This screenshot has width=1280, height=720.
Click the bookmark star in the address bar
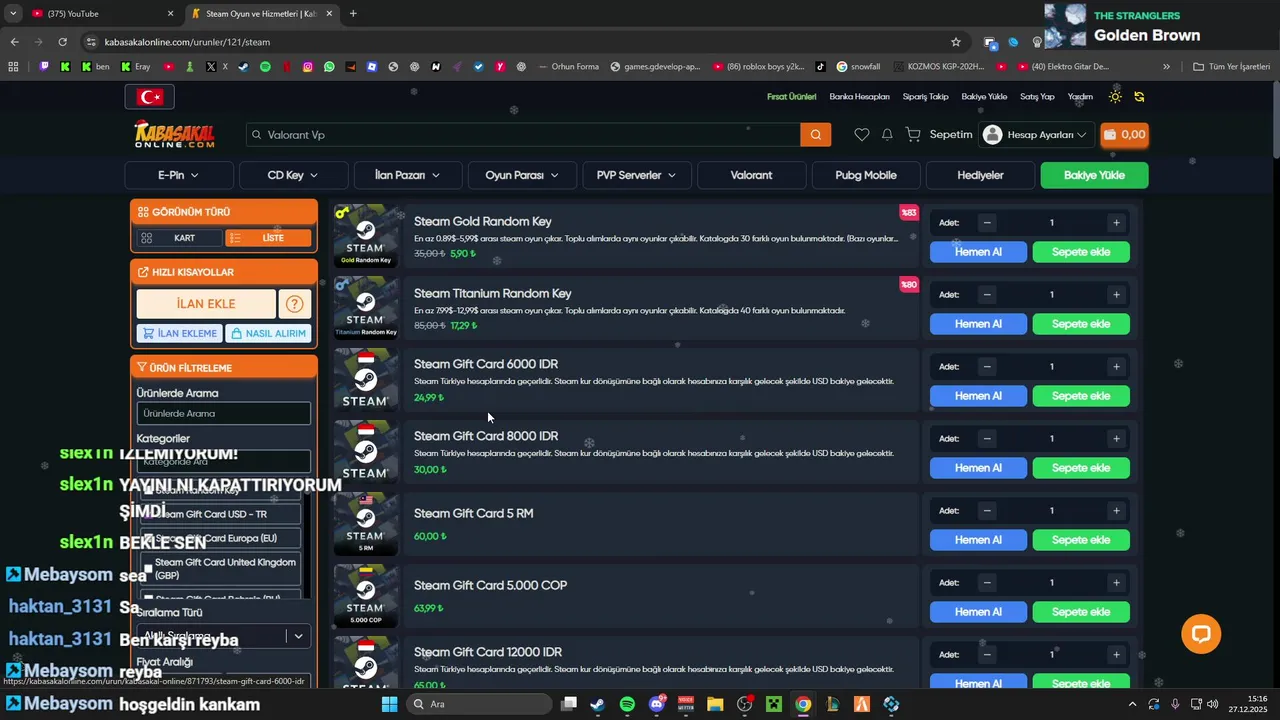(x=956, y=42)
